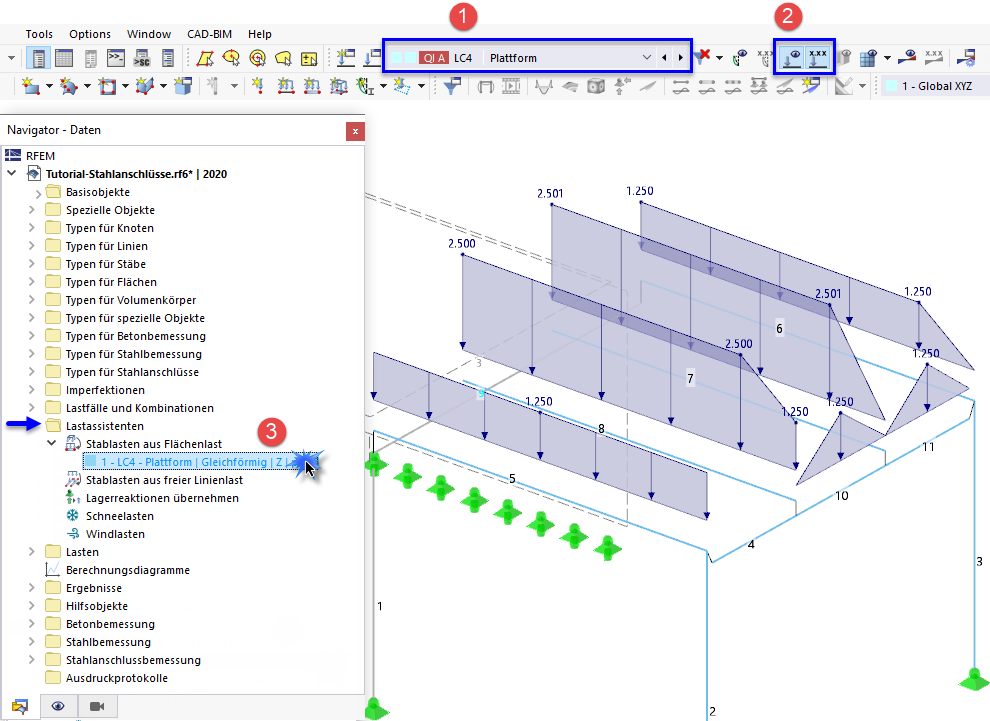990x721 pixels.
Task: Open the 1 - Global XYZ coordinate dropdown
Action: 936,86
